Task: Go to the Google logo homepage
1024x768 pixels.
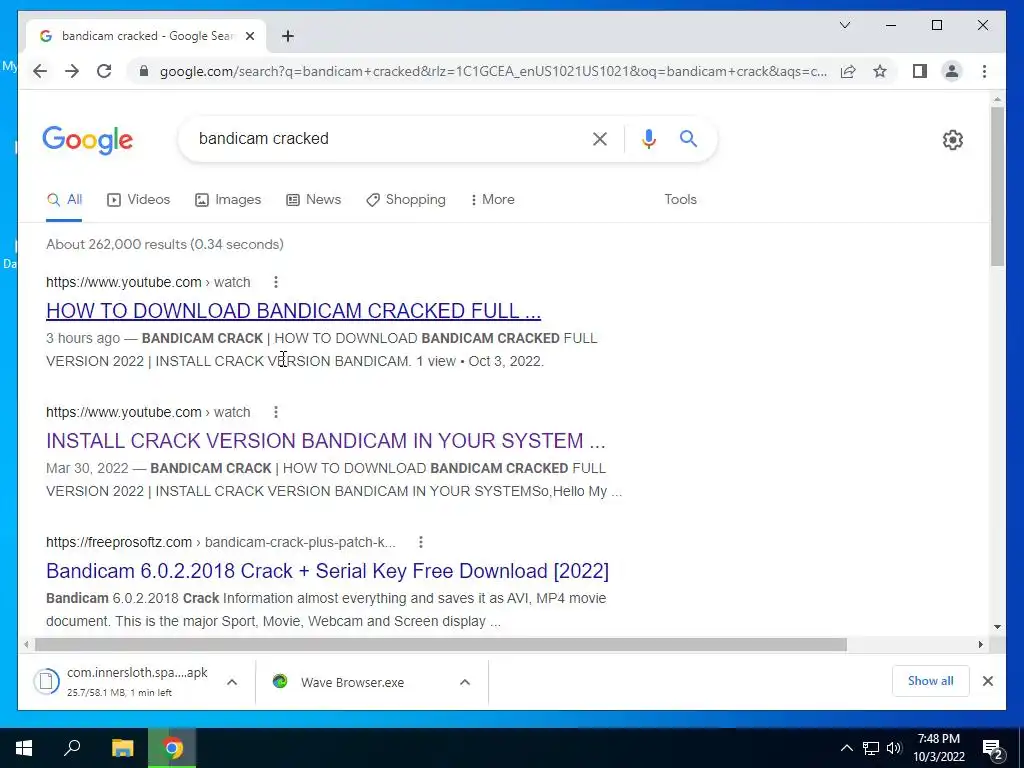Action: pos(88,140)
